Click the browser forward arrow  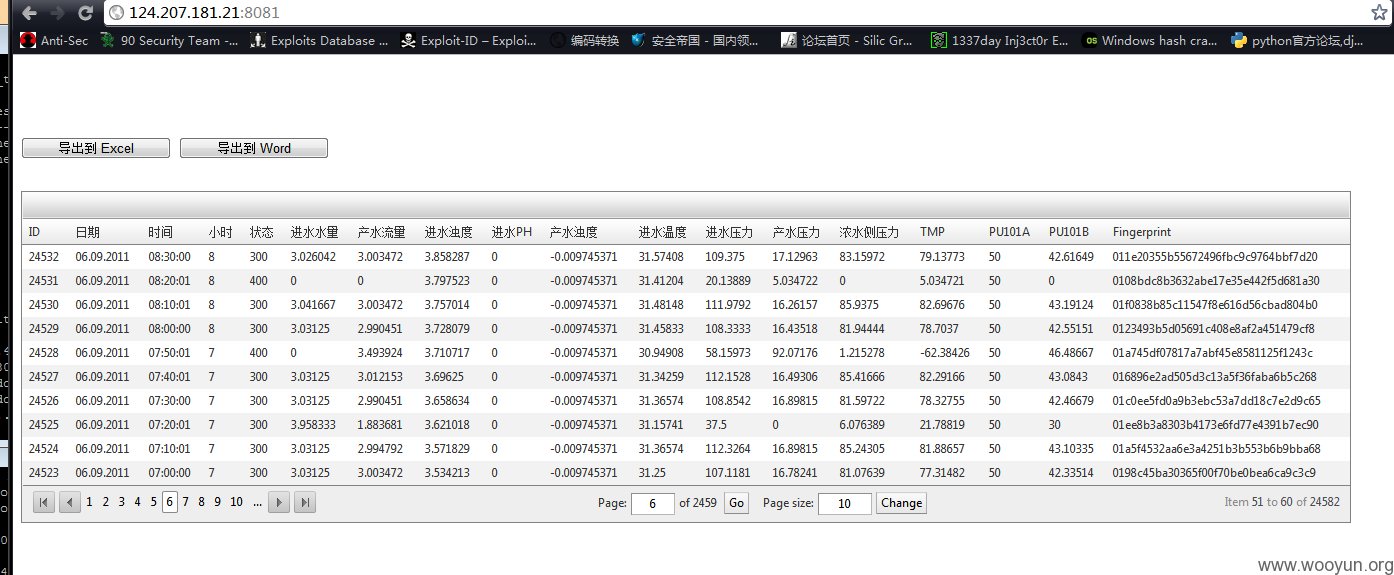(57, 13)
